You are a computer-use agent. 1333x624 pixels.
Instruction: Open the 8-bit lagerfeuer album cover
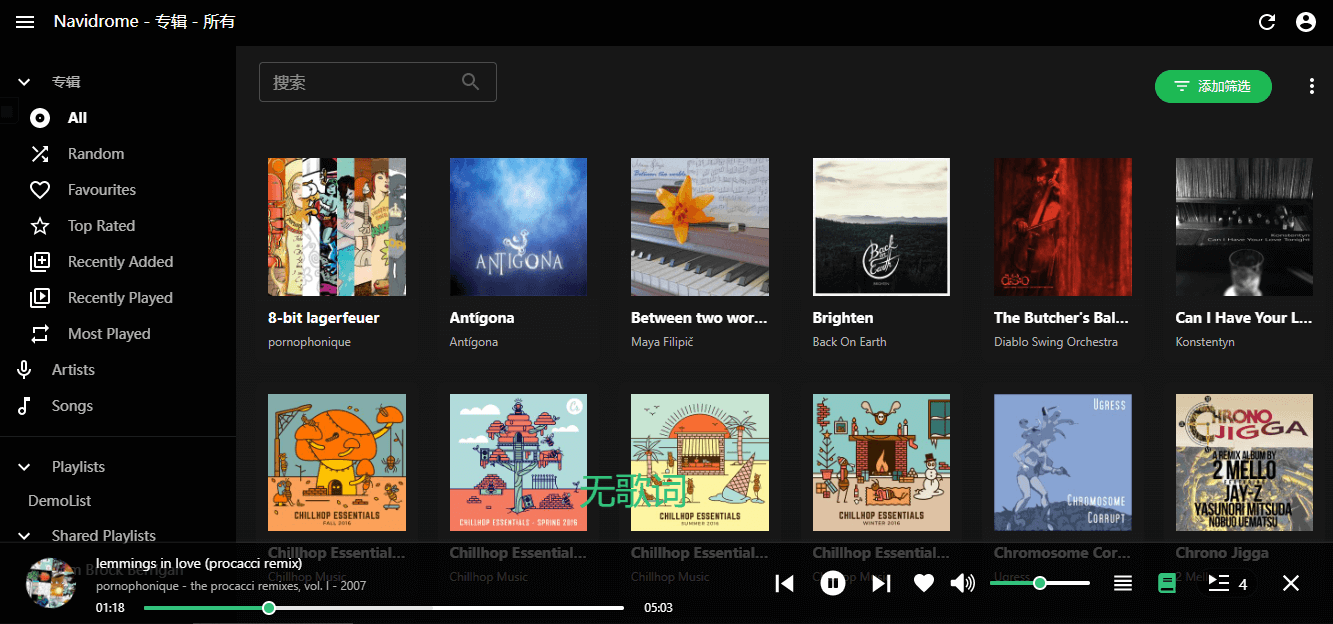tap(337, 227)
